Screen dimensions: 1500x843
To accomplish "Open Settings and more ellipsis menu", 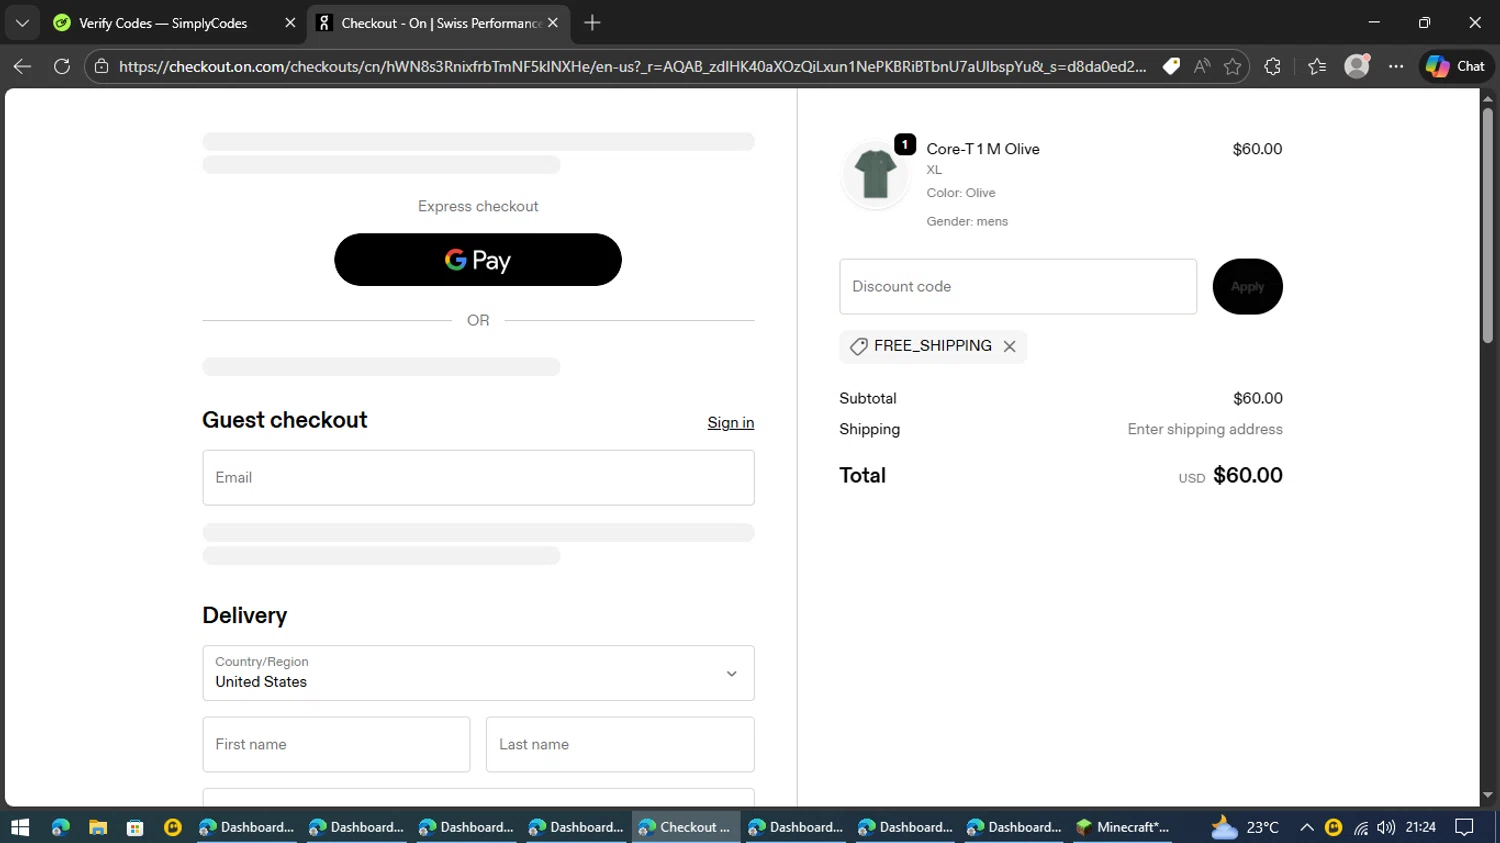I will coord(1396,66).
